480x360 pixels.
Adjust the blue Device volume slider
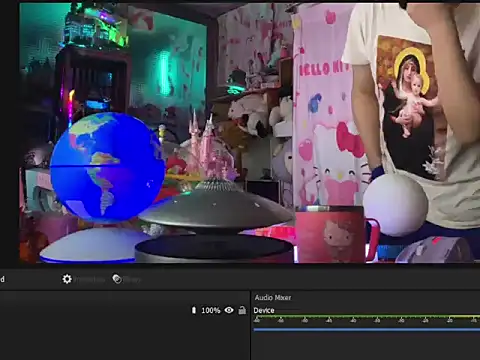[x=367, y=330]
